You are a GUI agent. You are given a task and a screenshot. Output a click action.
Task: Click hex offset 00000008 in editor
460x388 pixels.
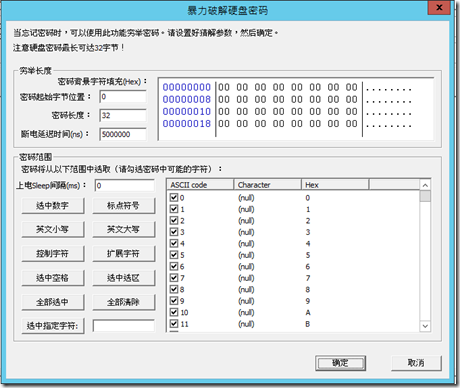point(187,99)
